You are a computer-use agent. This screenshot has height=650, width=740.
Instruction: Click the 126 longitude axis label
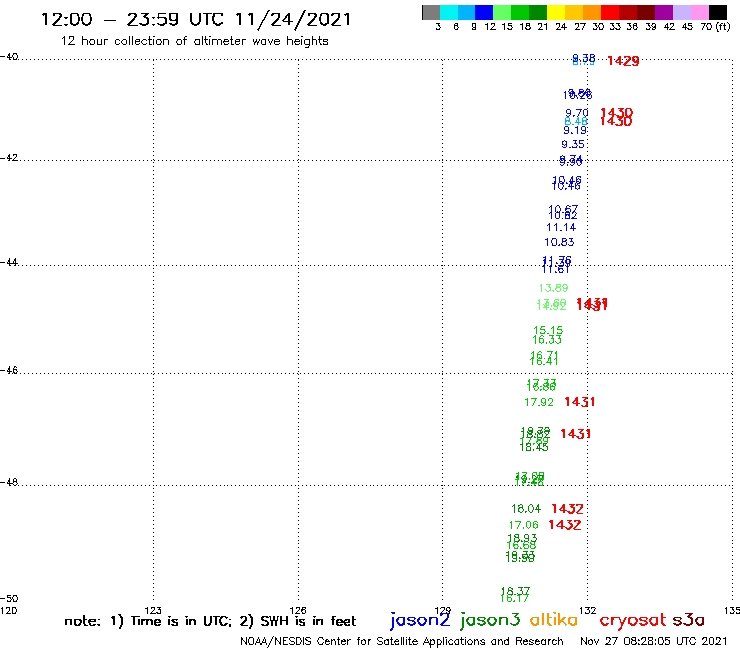click(298, 610)
